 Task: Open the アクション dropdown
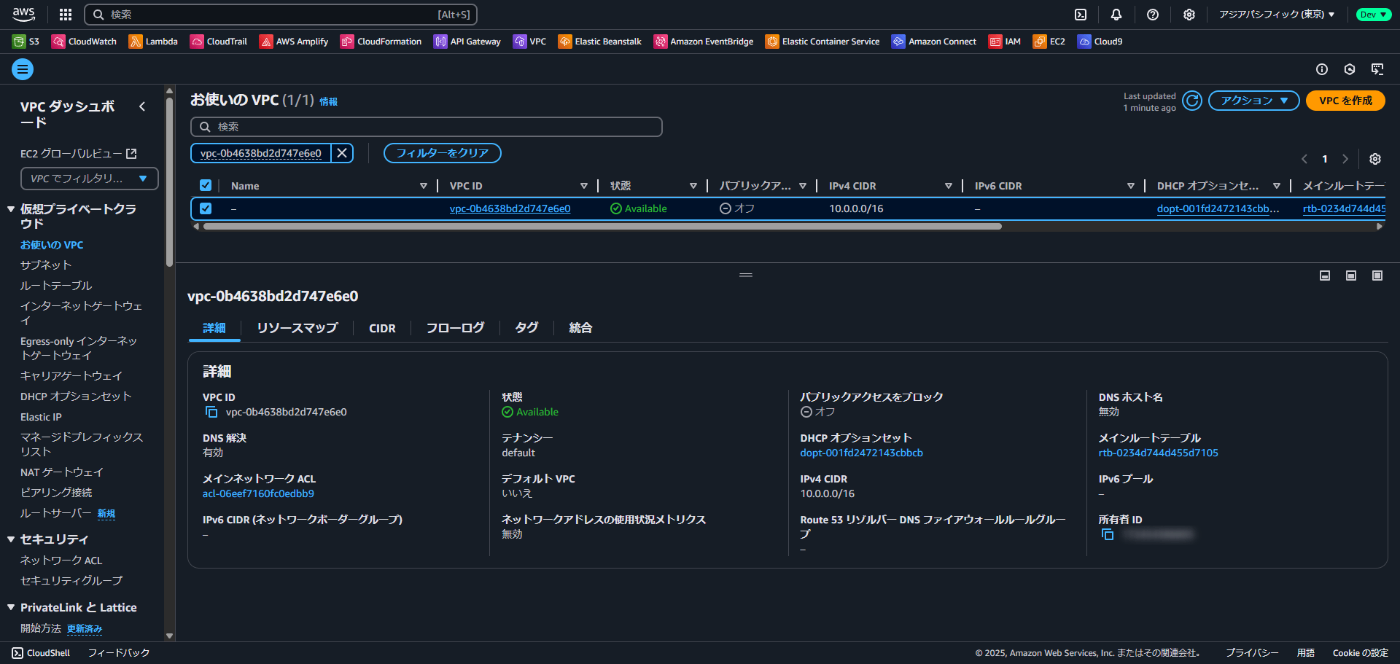coord(1254,100)
